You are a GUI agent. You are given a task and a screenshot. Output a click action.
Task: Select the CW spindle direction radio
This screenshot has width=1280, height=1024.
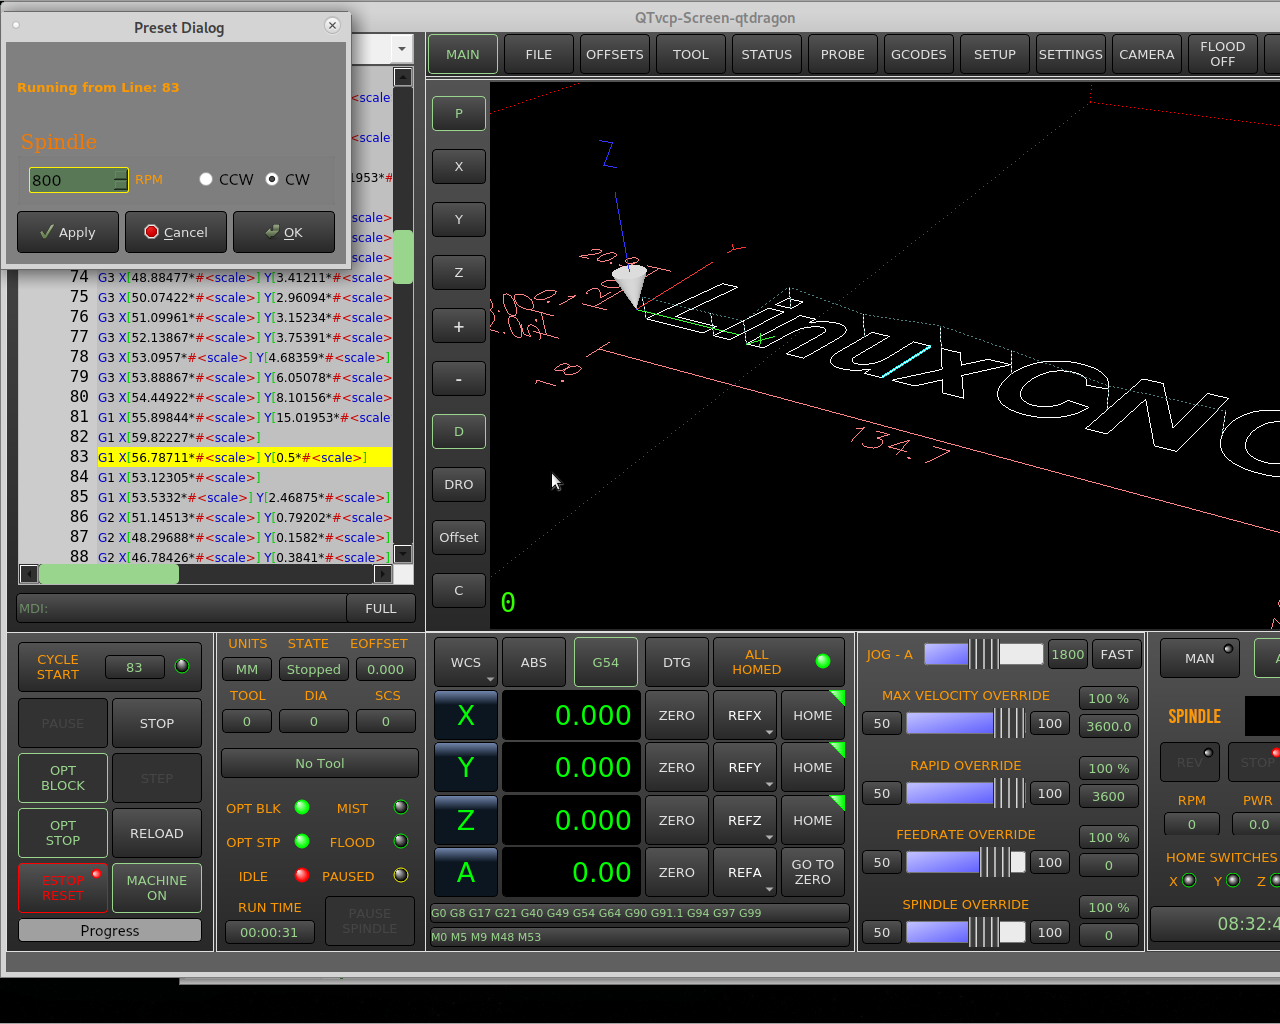pyautogui.click(x=272, y=179)
